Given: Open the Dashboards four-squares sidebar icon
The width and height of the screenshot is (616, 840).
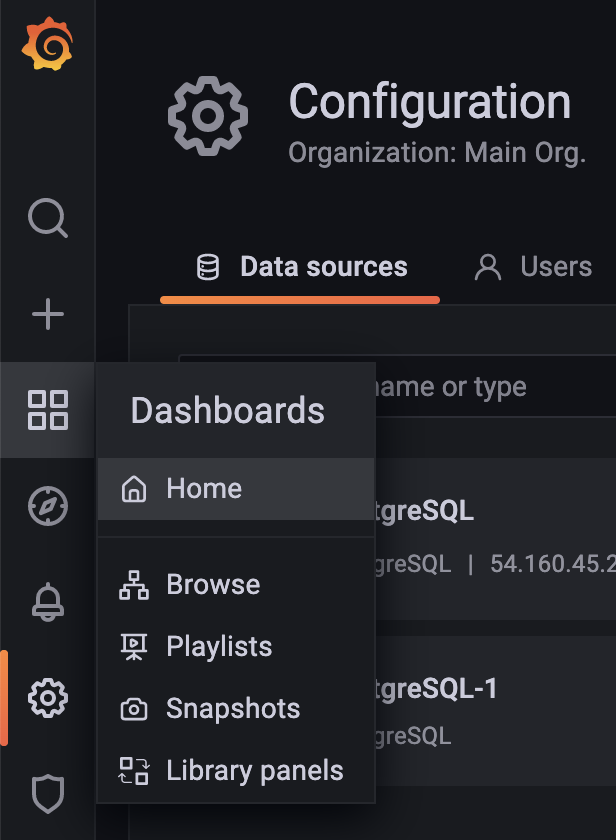Looking at the screenshot, I should 48,410.
